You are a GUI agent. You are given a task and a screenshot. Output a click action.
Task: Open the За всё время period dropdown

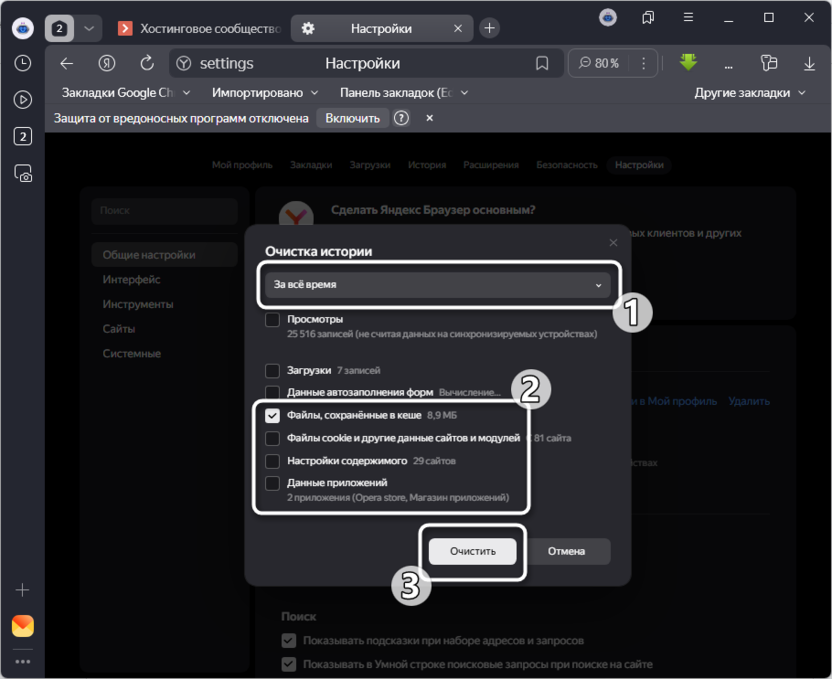tap(438, 285)
